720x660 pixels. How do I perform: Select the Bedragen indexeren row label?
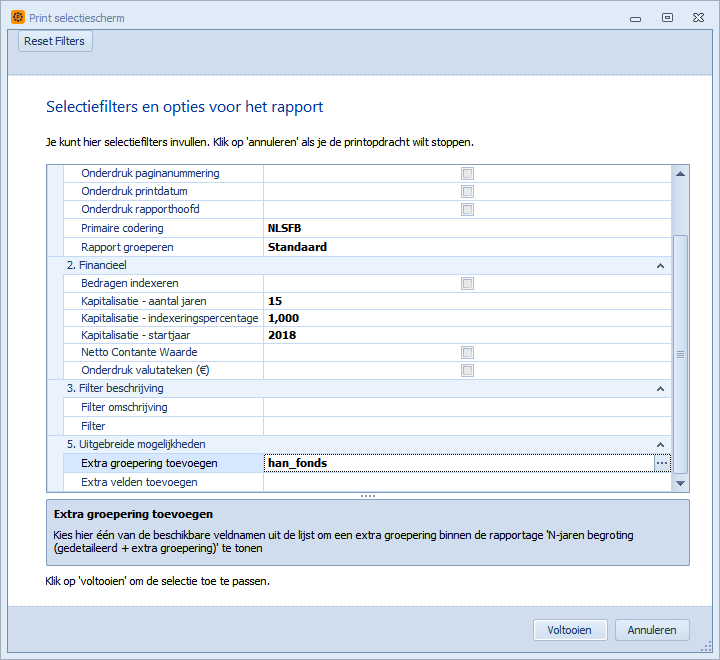[129, 283]
